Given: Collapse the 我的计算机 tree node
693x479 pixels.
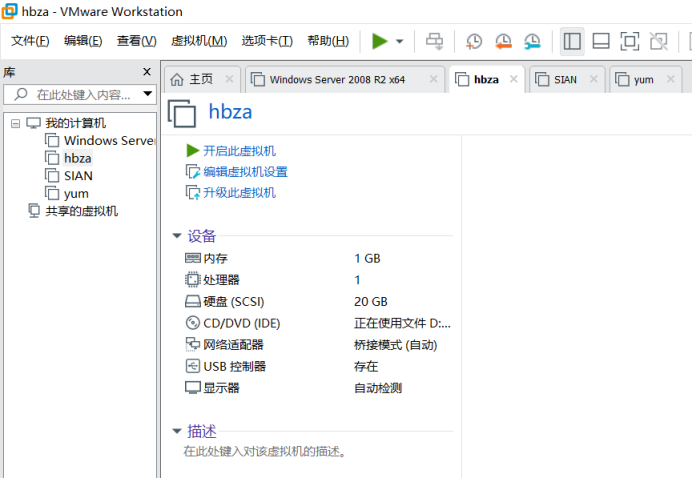Looking at the screenshot, I should point(15,123).
